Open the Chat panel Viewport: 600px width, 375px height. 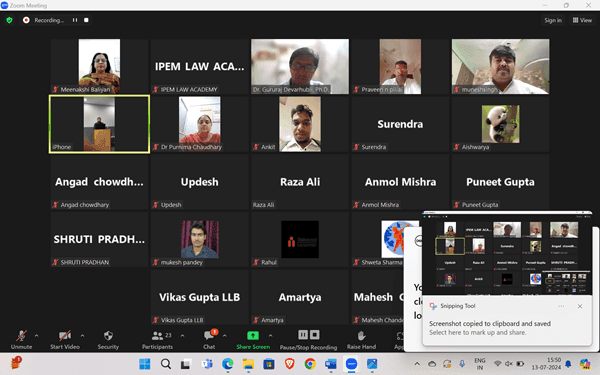[x=209, y=339]
